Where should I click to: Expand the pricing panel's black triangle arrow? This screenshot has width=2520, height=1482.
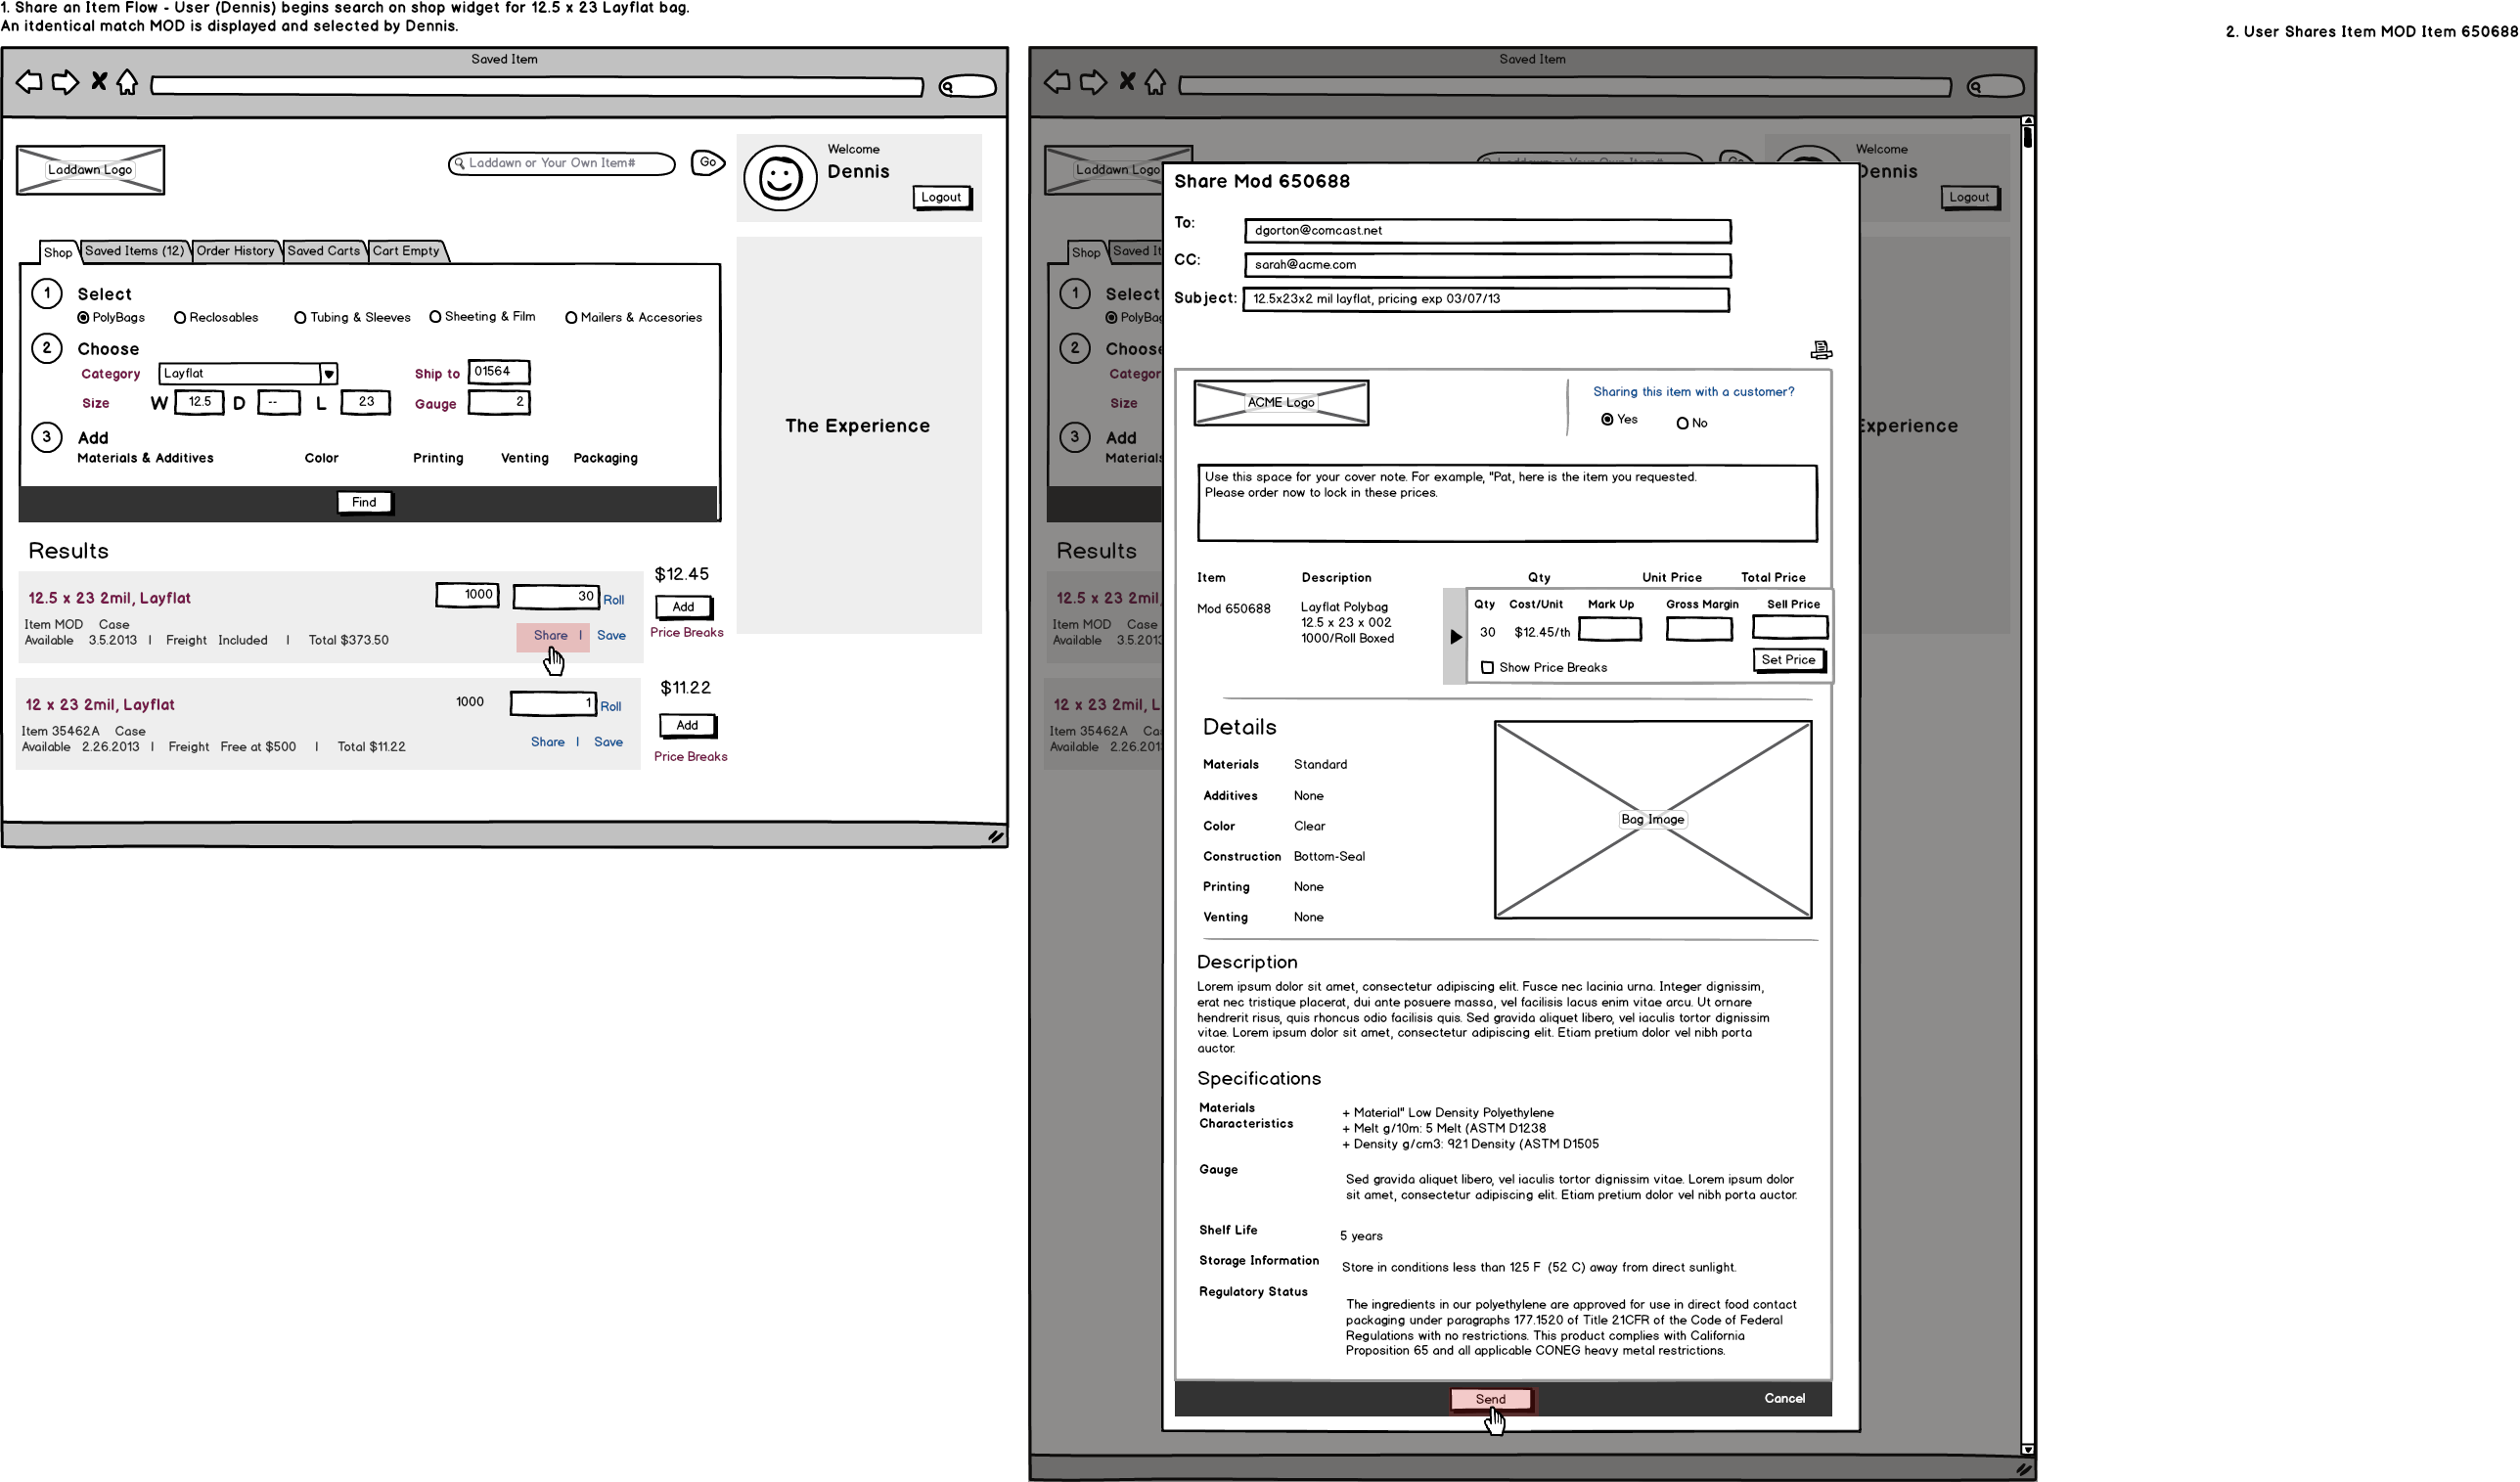(x=1456, y=636)
